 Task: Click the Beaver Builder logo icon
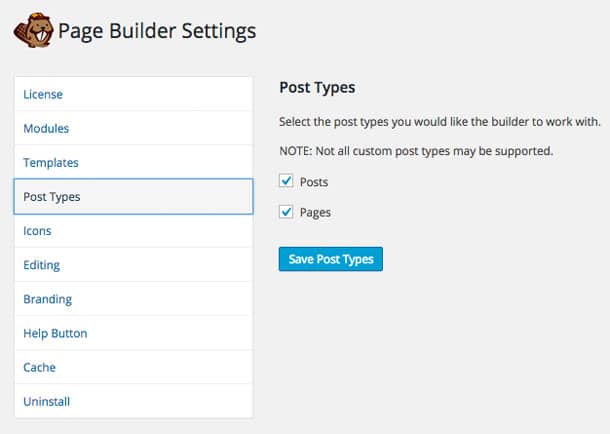coord(33,30)
